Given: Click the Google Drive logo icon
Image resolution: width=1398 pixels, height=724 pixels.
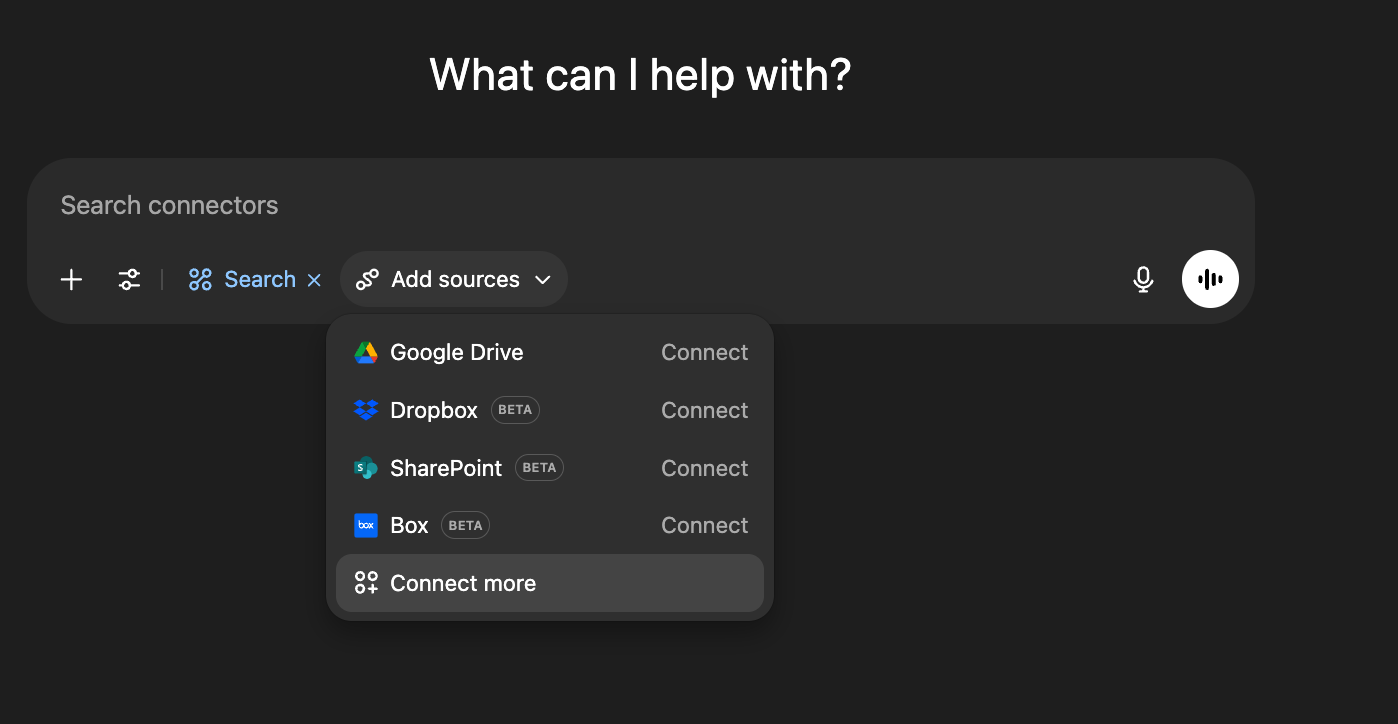Looking at the screenshot, I should tap(366, 353).
